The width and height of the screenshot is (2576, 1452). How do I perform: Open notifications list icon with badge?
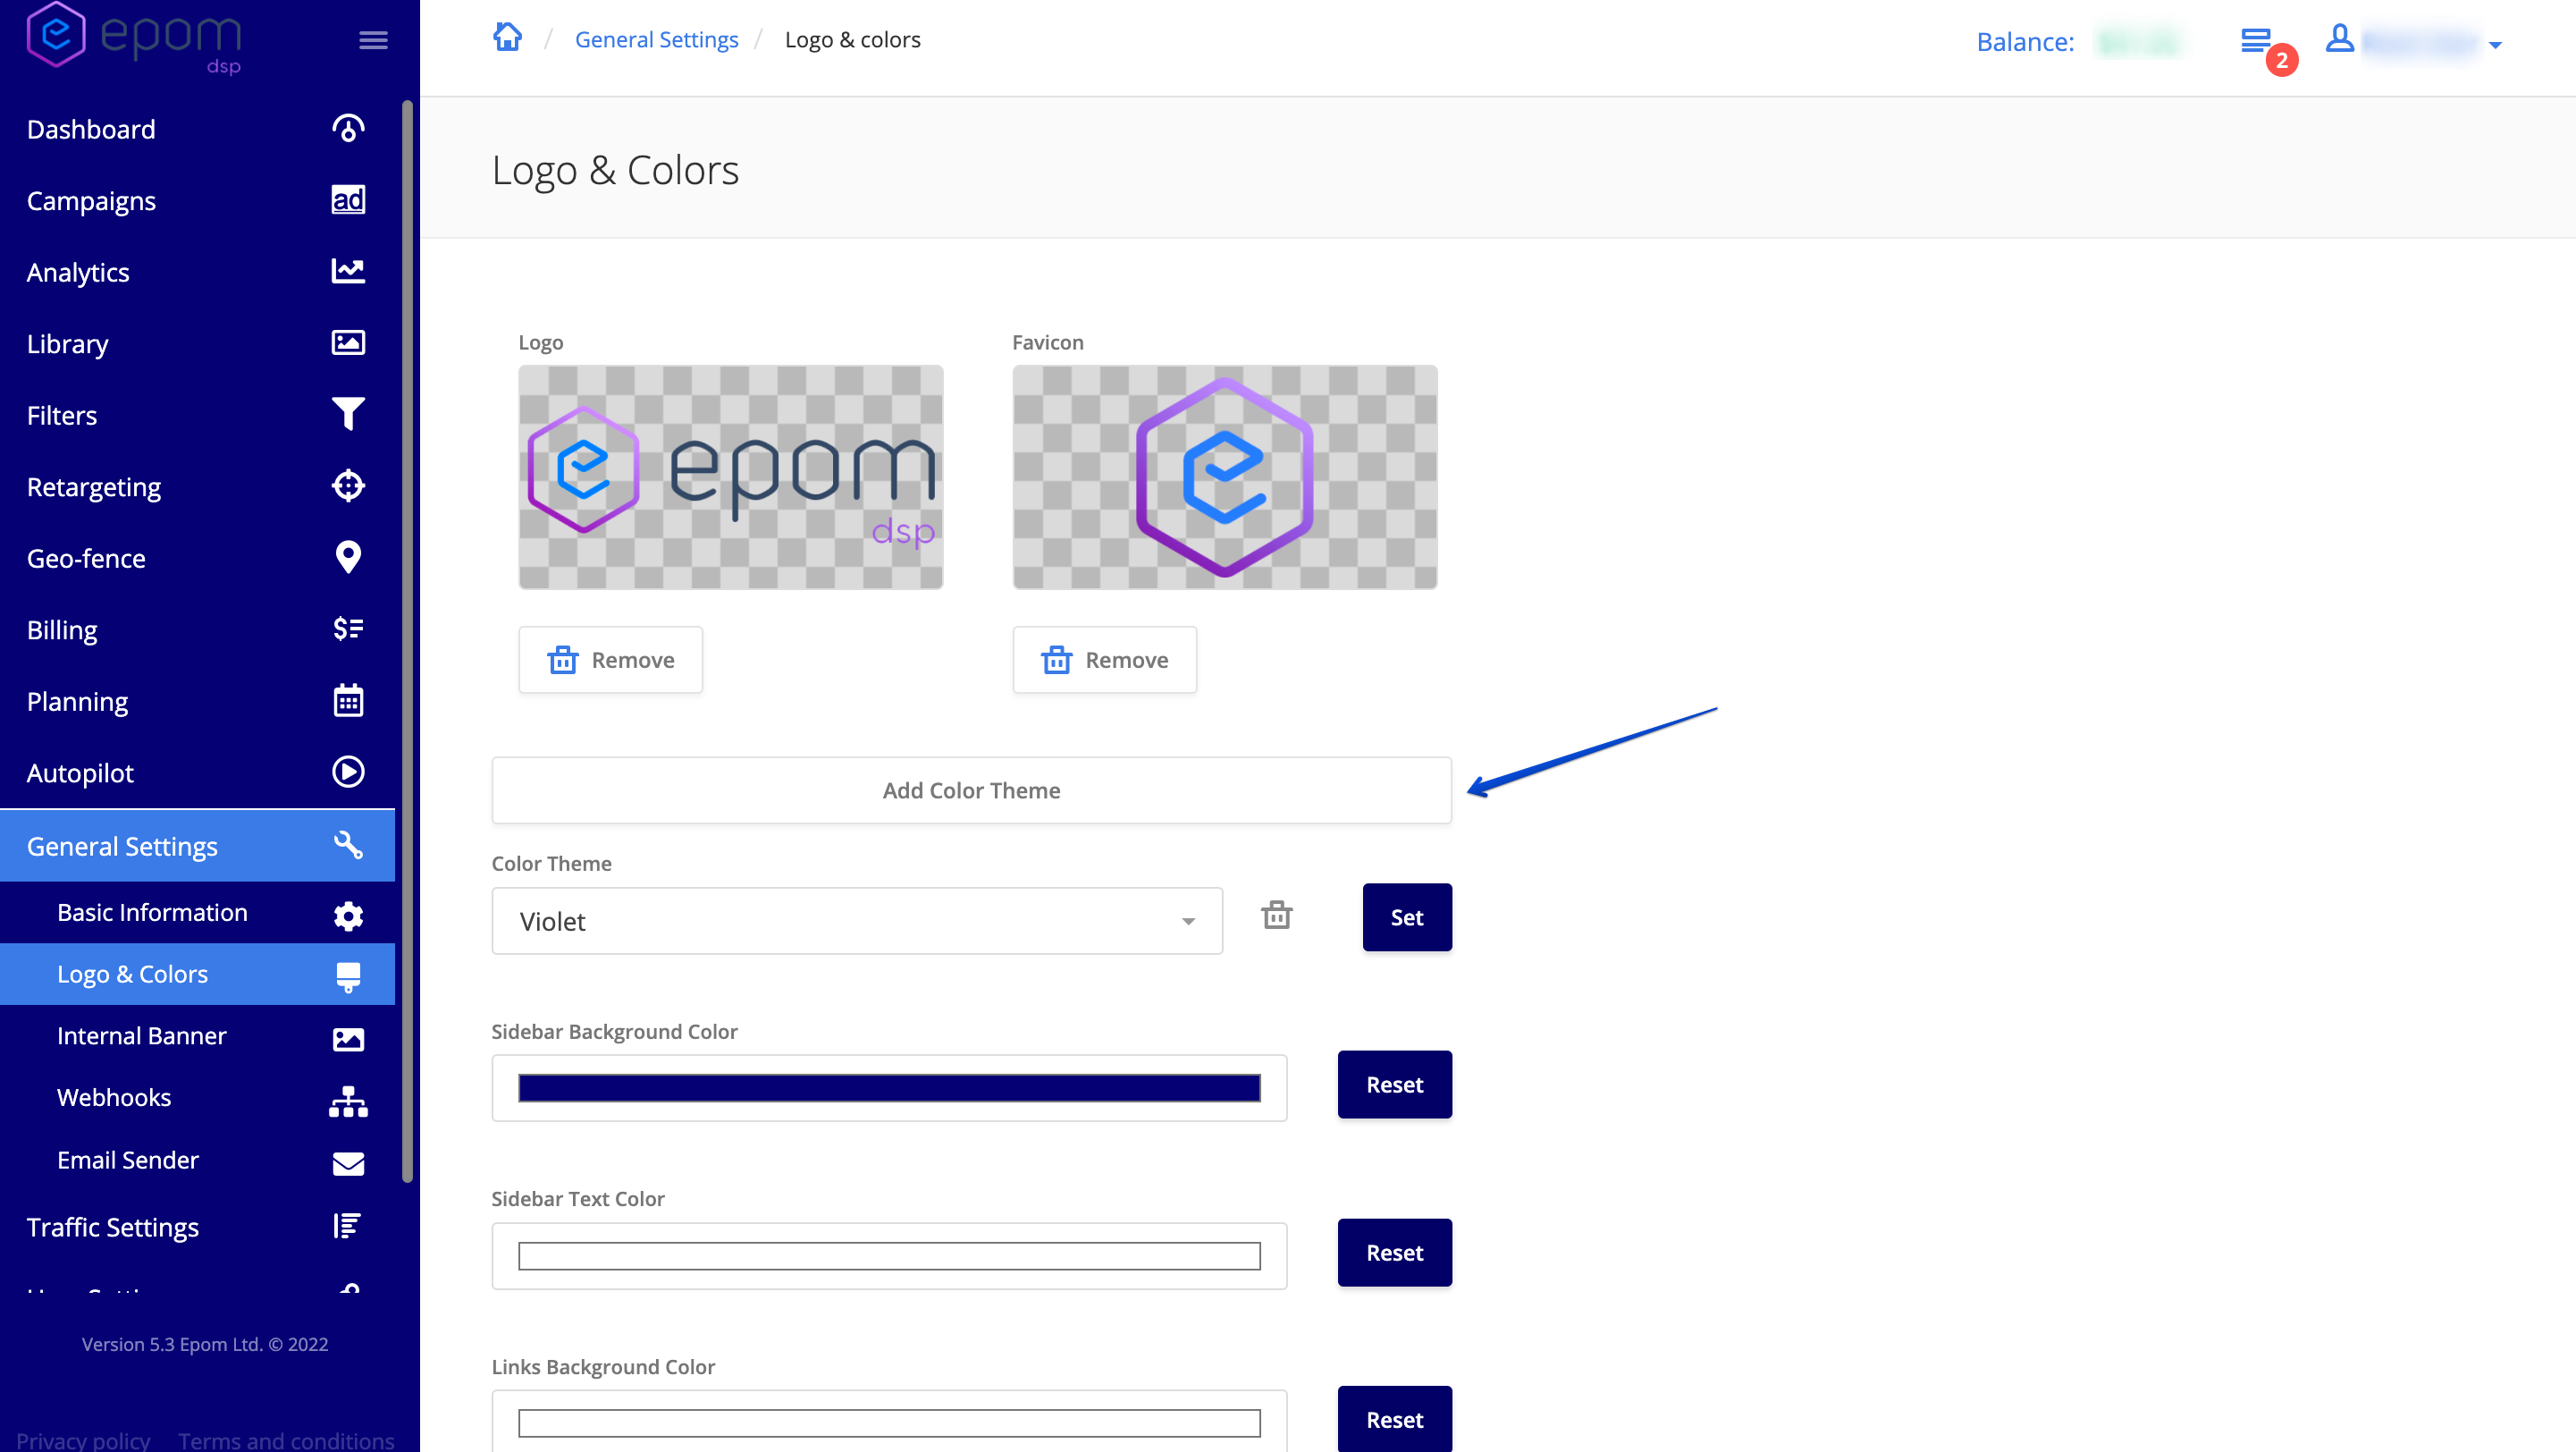coord(2257,41)
